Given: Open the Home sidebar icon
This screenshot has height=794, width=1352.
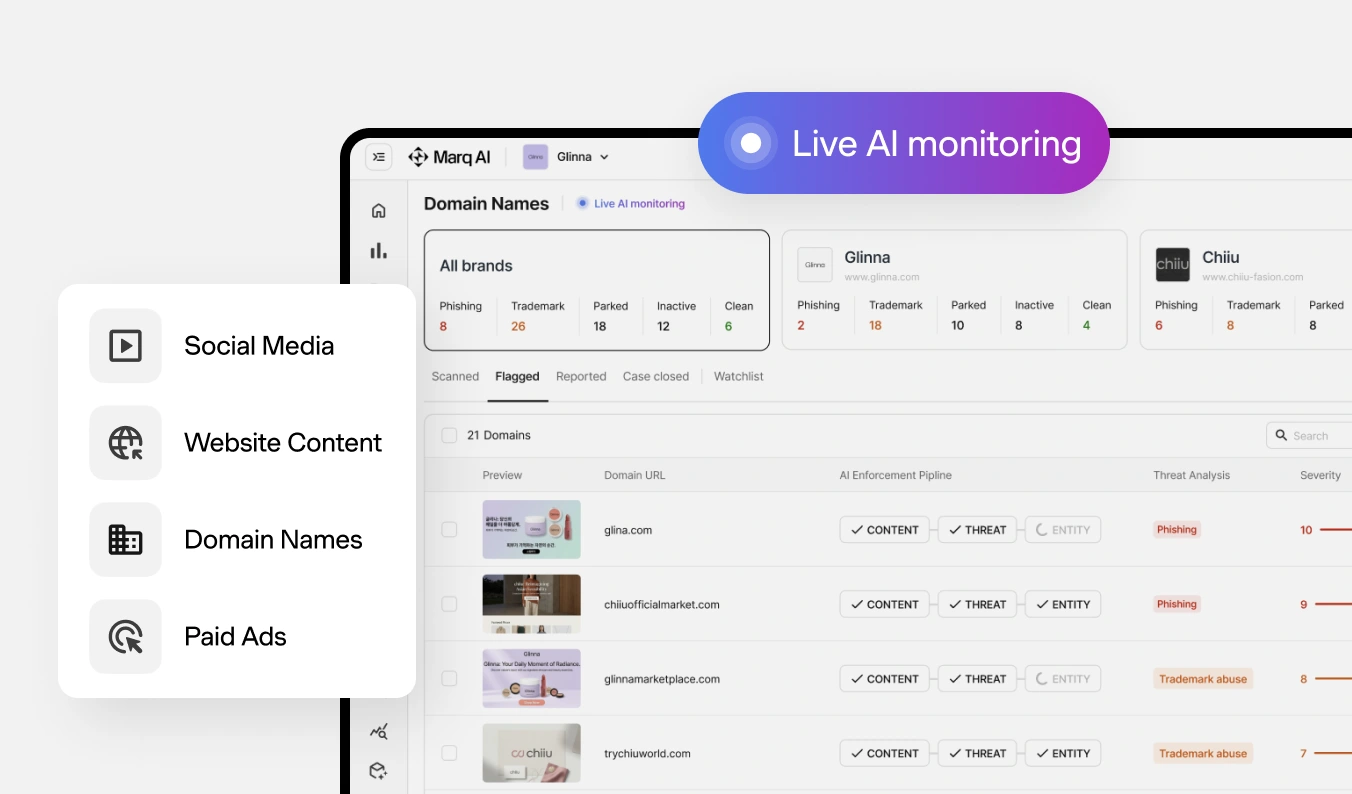Looking at the screenshot, I should point(378,211).
